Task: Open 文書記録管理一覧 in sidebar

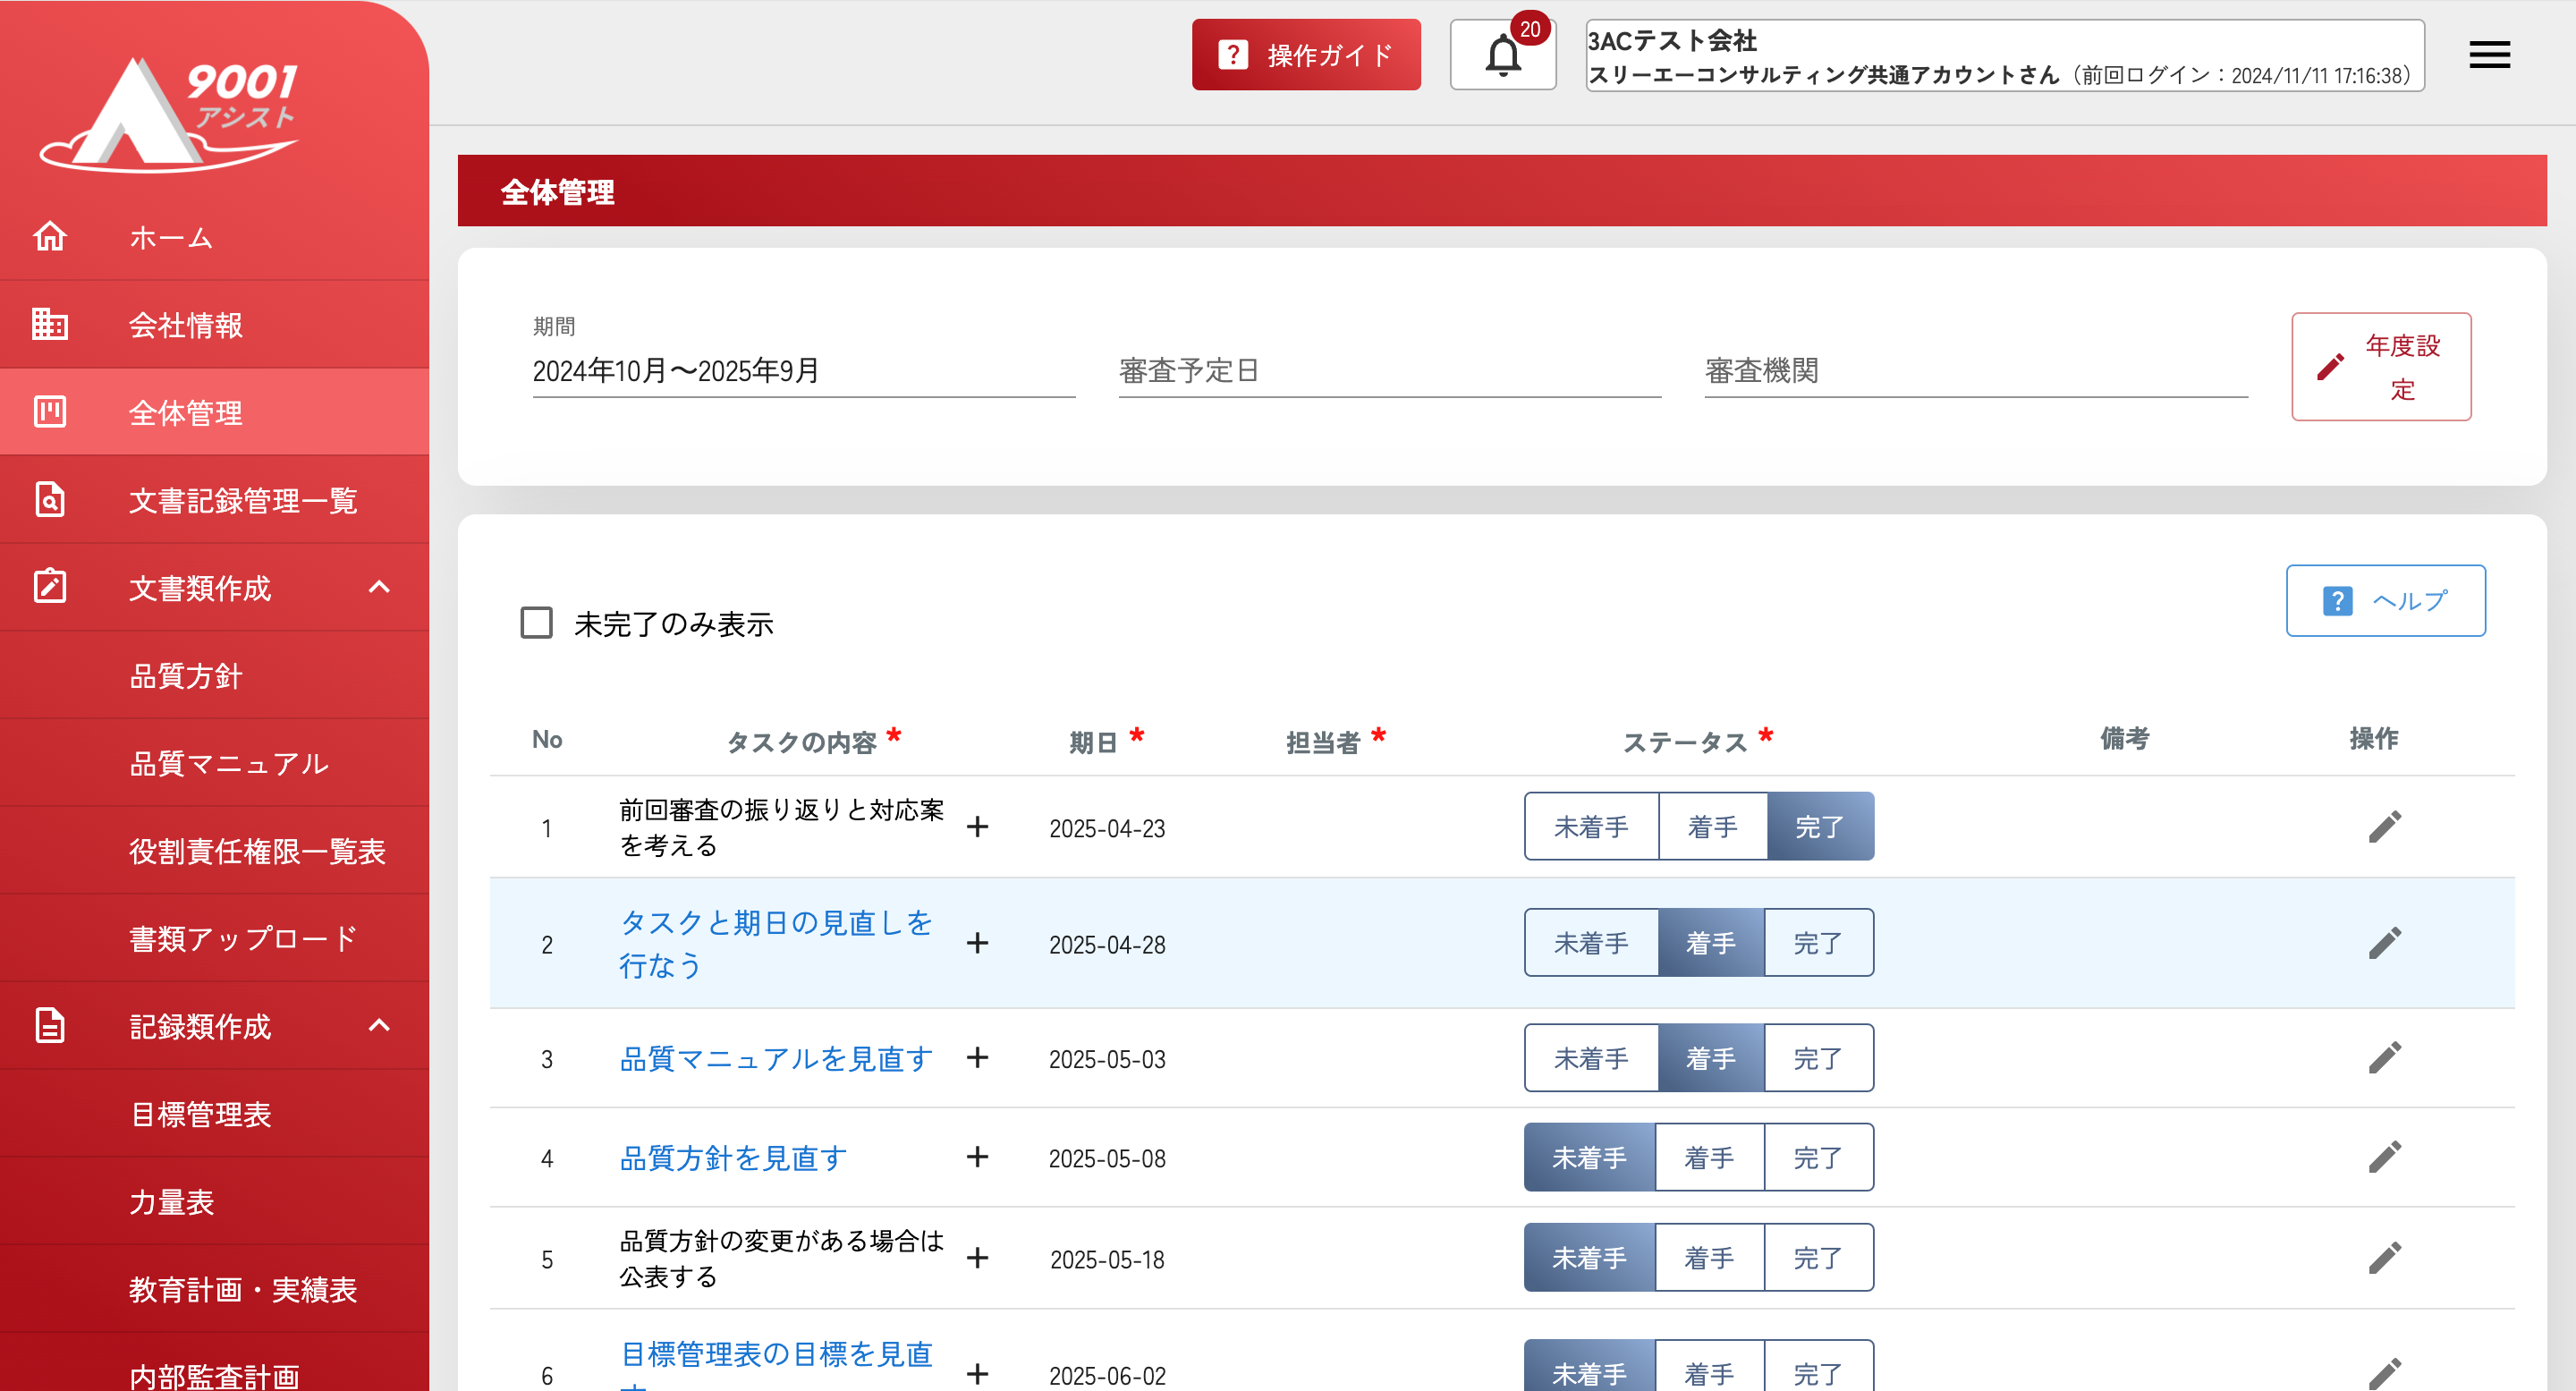Action: (243, 500)
